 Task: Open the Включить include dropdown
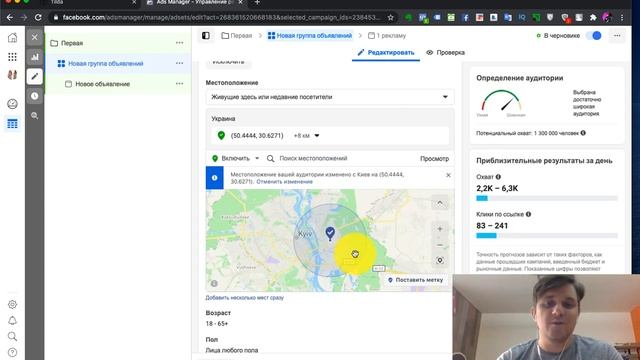coord(236,158)
